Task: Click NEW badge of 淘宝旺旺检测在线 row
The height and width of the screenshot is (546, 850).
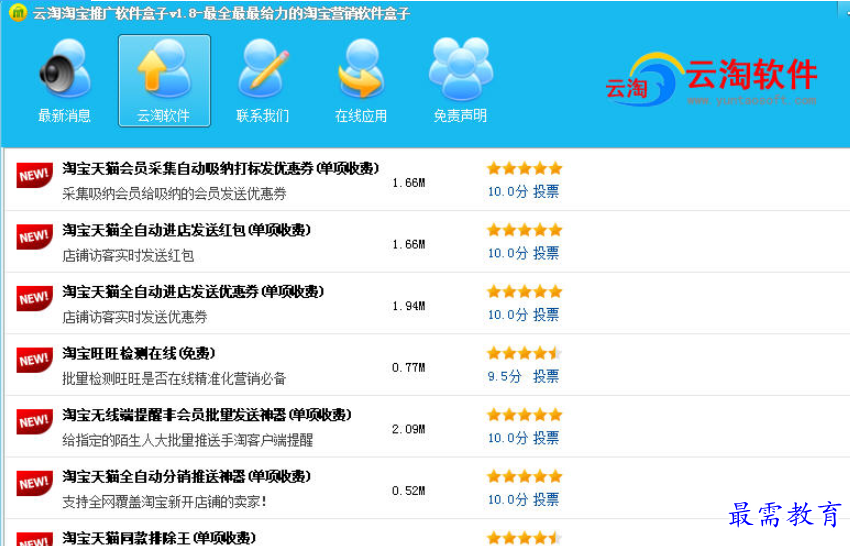Action: coord(34,359)
